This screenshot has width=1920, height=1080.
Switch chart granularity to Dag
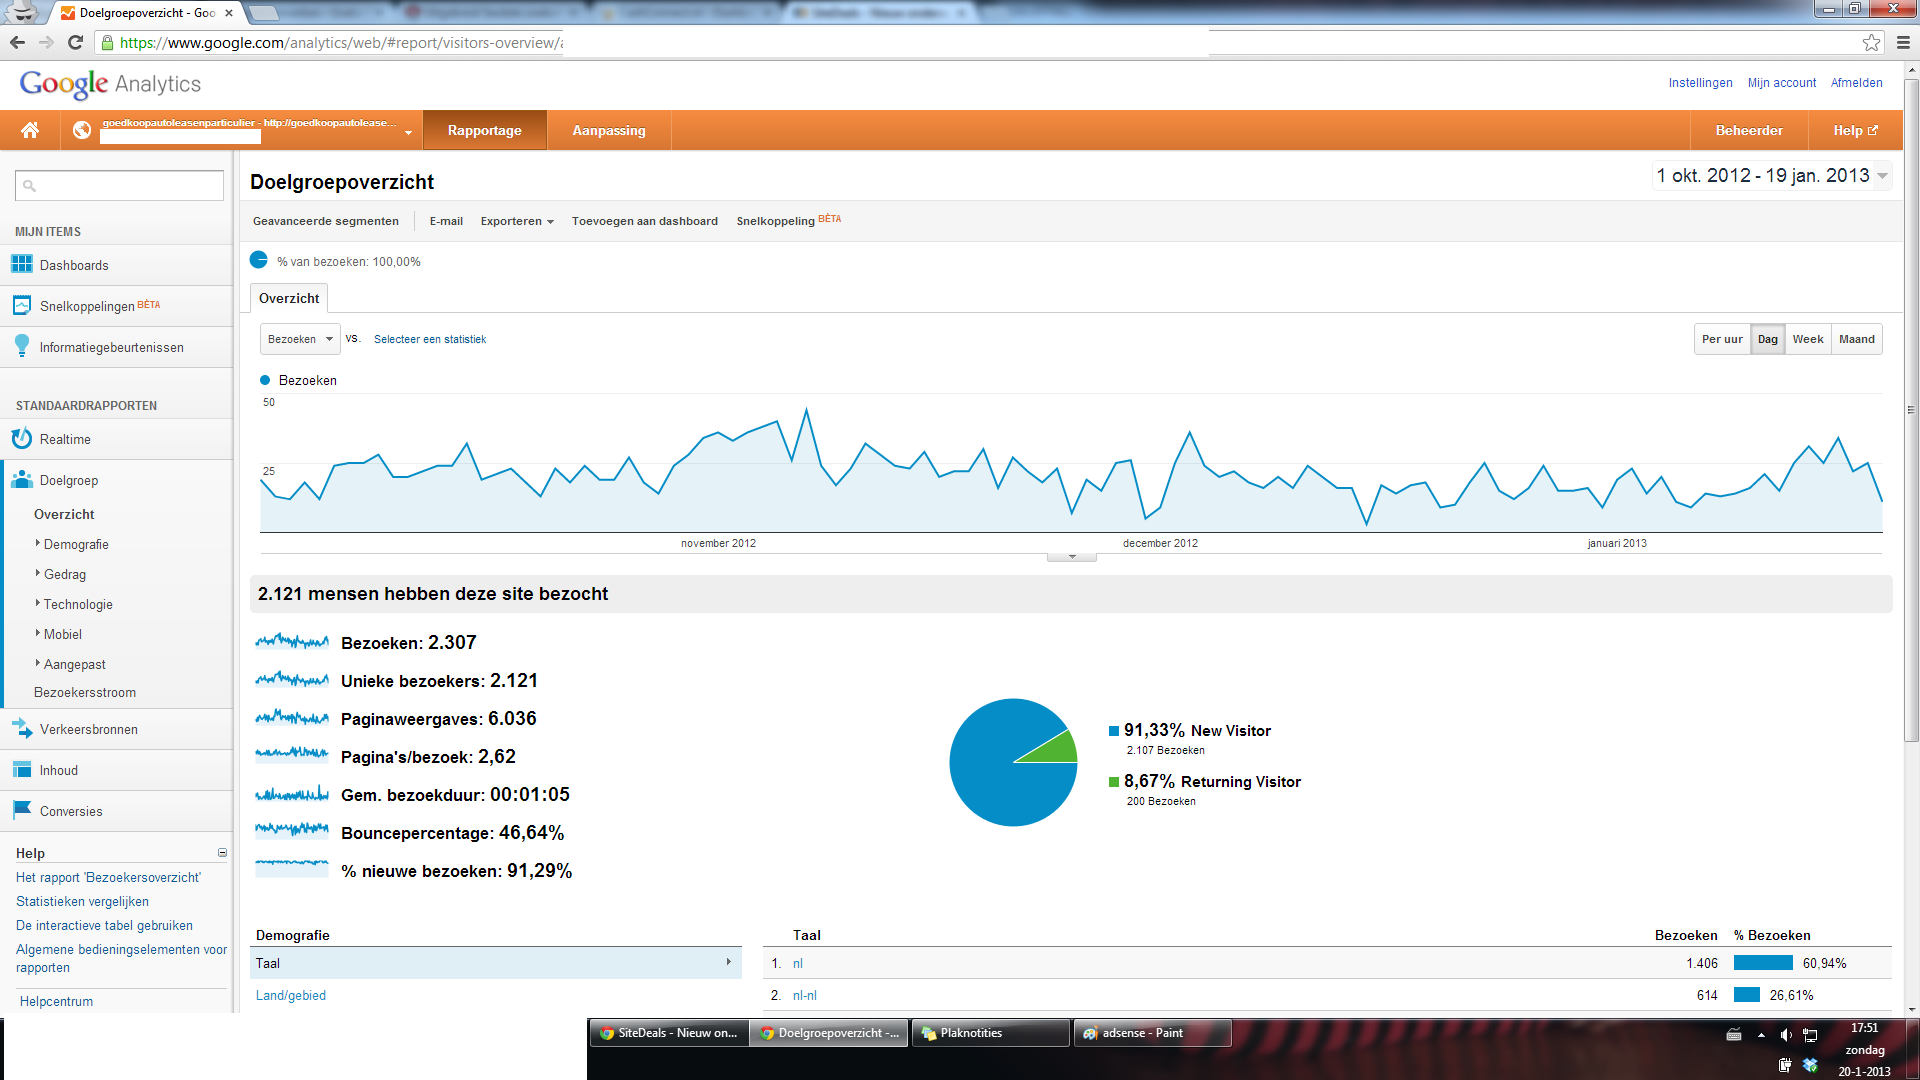[1768, 339]
